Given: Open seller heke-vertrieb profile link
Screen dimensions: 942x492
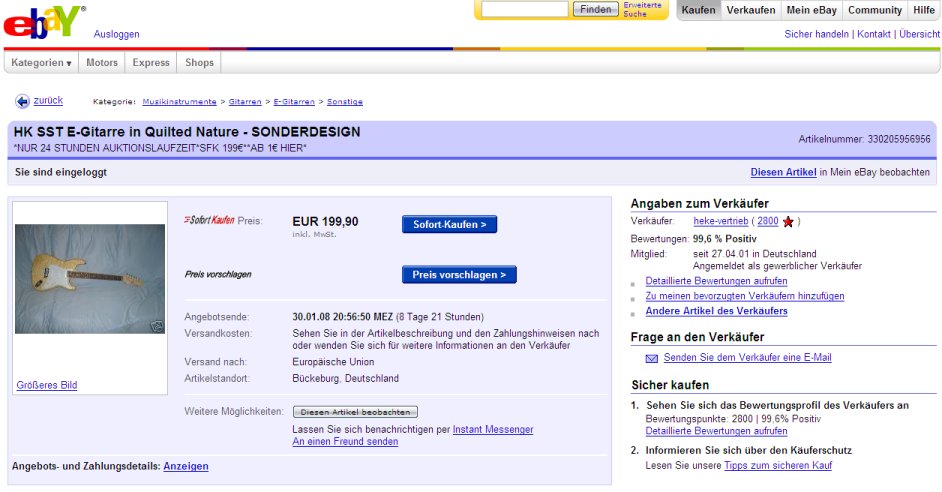Looking at the screenshot, I should pos(720,221).
